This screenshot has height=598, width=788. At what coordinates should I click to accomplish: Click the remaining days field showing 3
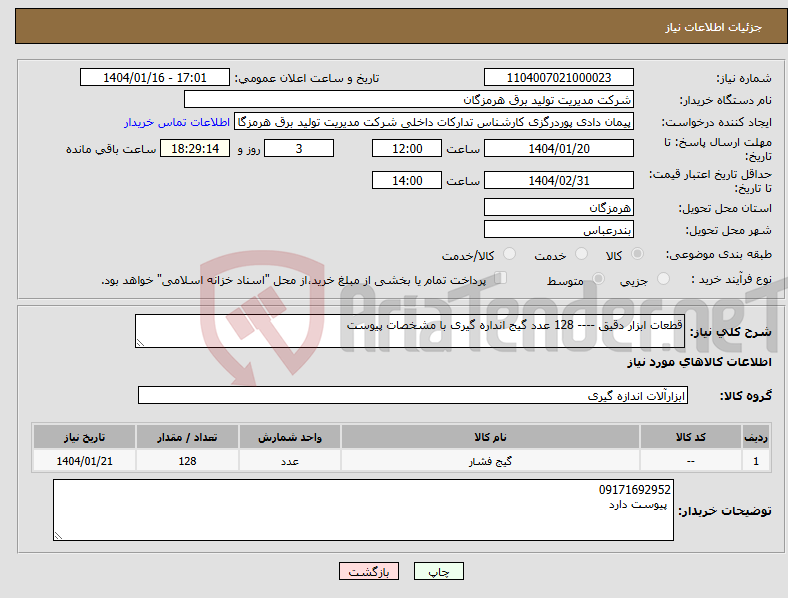click(299, 148)
